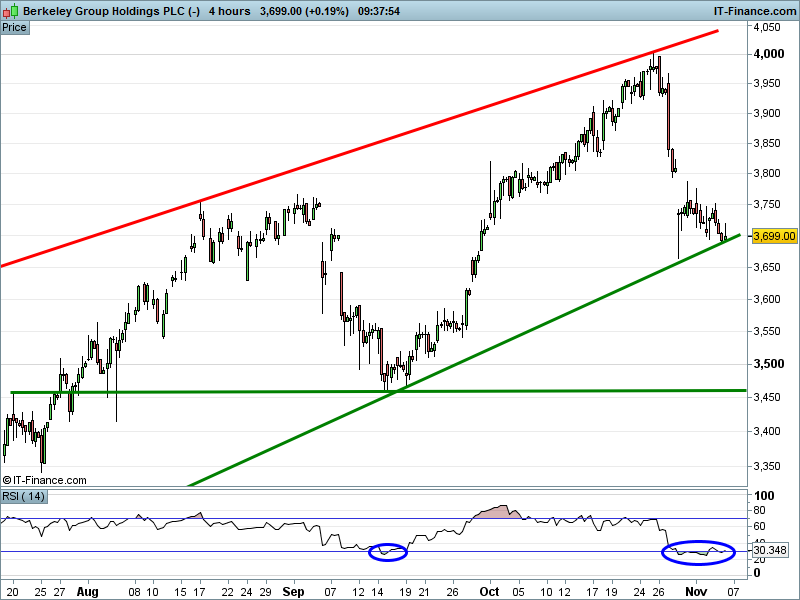
Task: Click the 14 date label on time axis
Action: click(377, 592)
